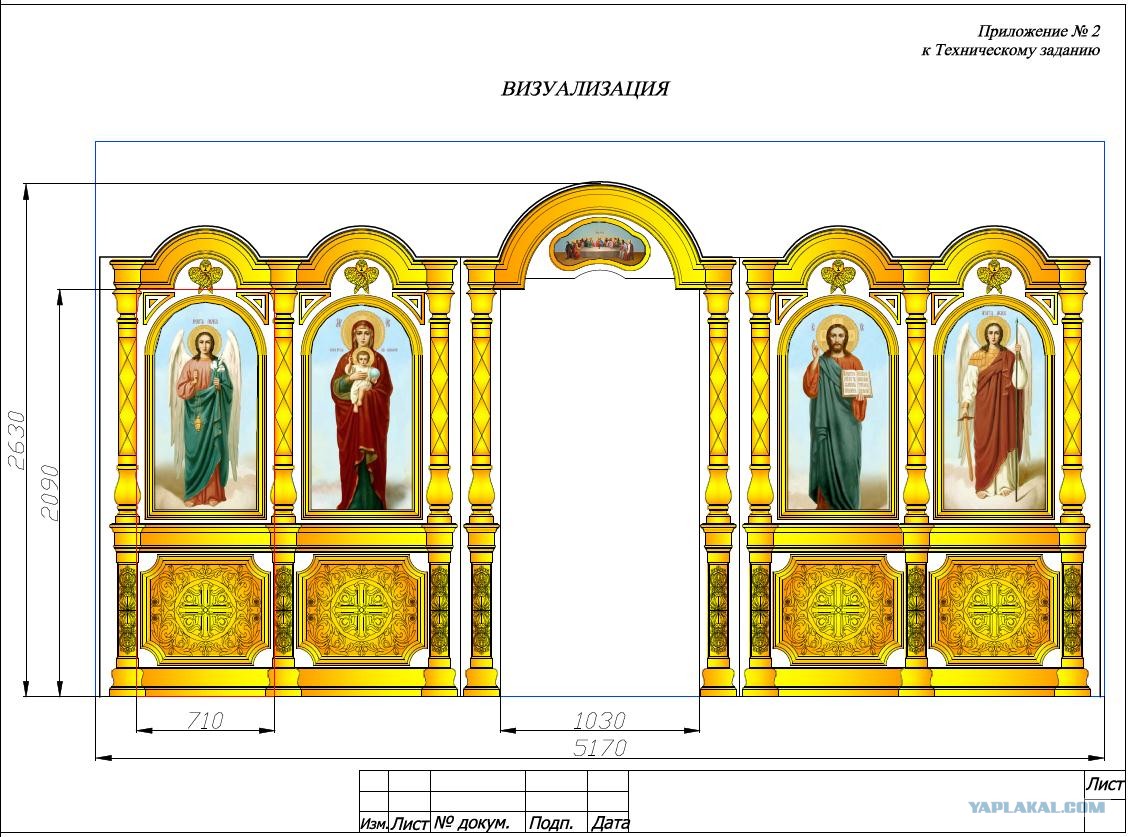Select the archangel with spear icon

pos(995,412)
